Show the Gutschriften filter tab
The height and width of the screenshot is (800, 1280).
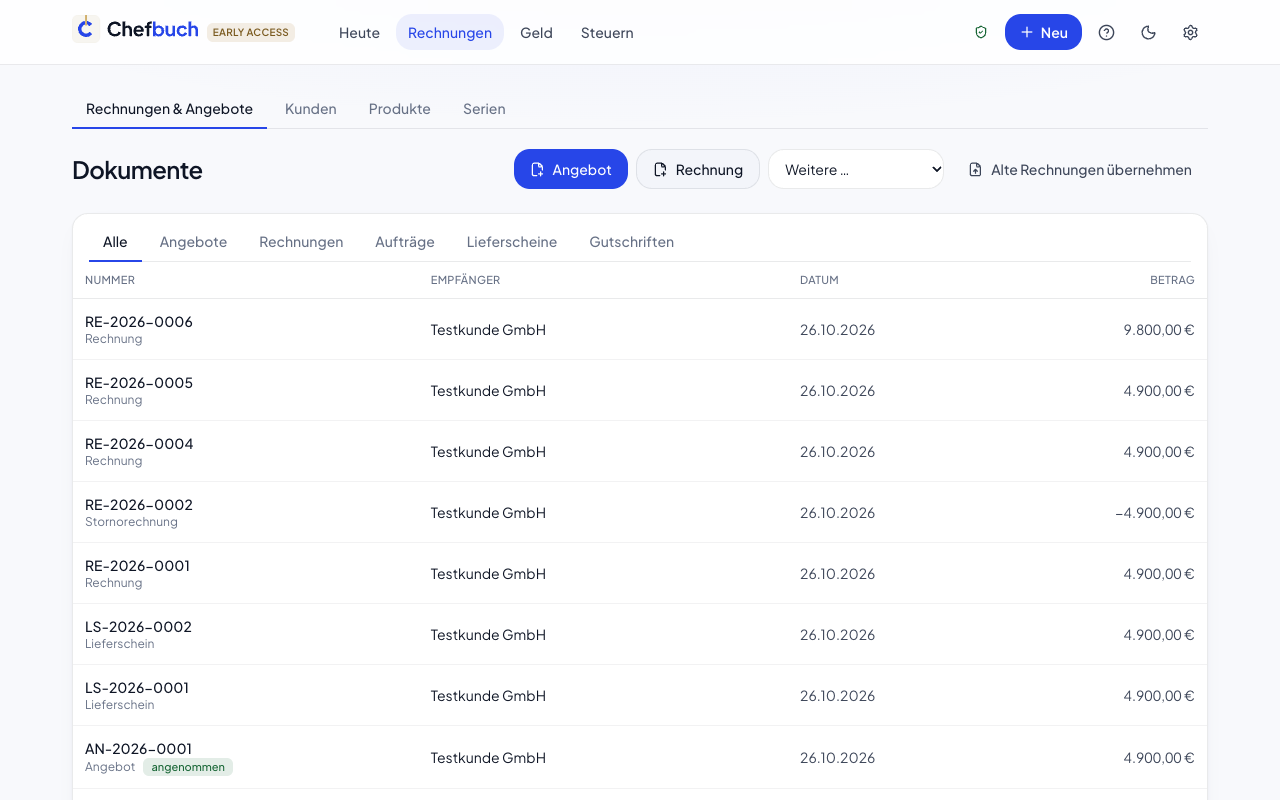[x=632, y=242]
